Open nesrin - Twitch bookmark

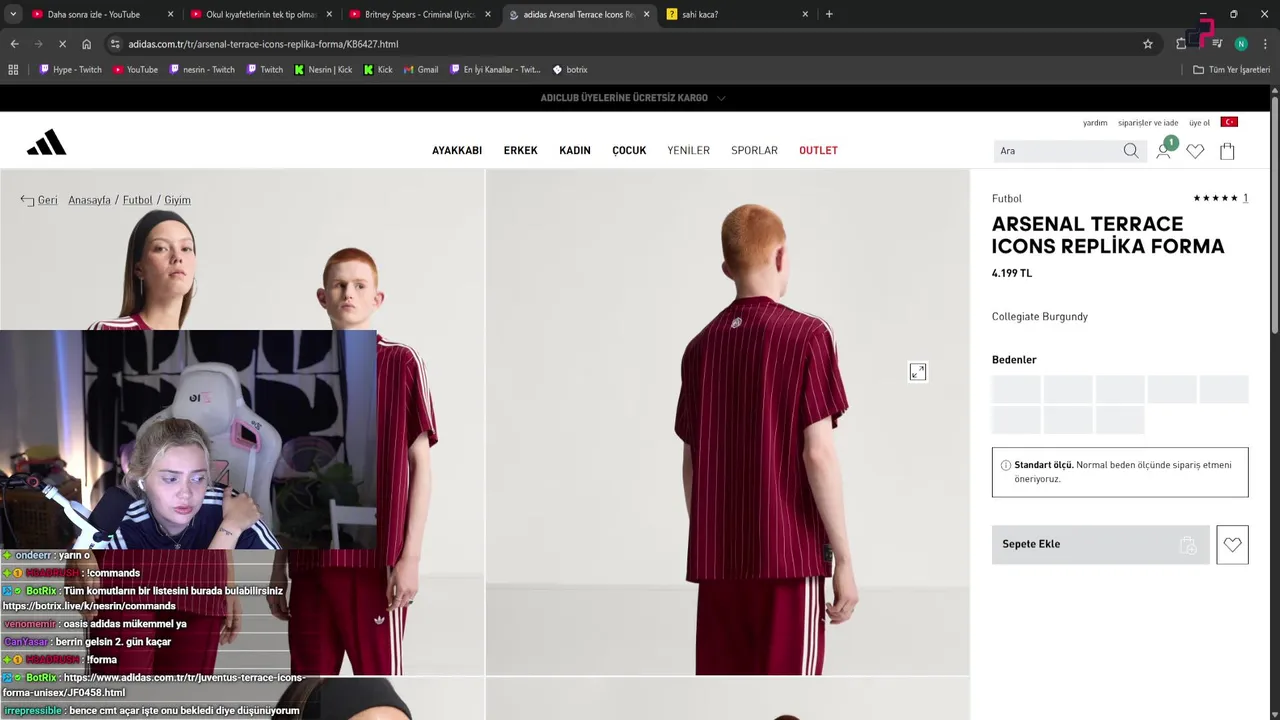point(202,70)
